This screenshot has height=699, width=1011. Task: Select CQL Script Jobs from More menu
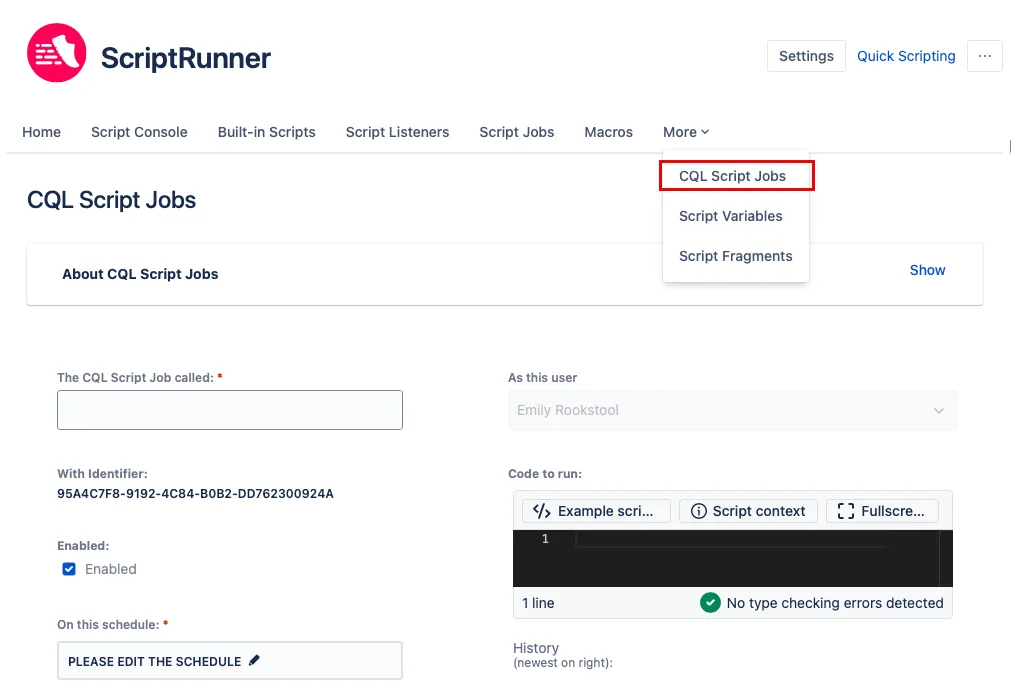coord(732,176)
